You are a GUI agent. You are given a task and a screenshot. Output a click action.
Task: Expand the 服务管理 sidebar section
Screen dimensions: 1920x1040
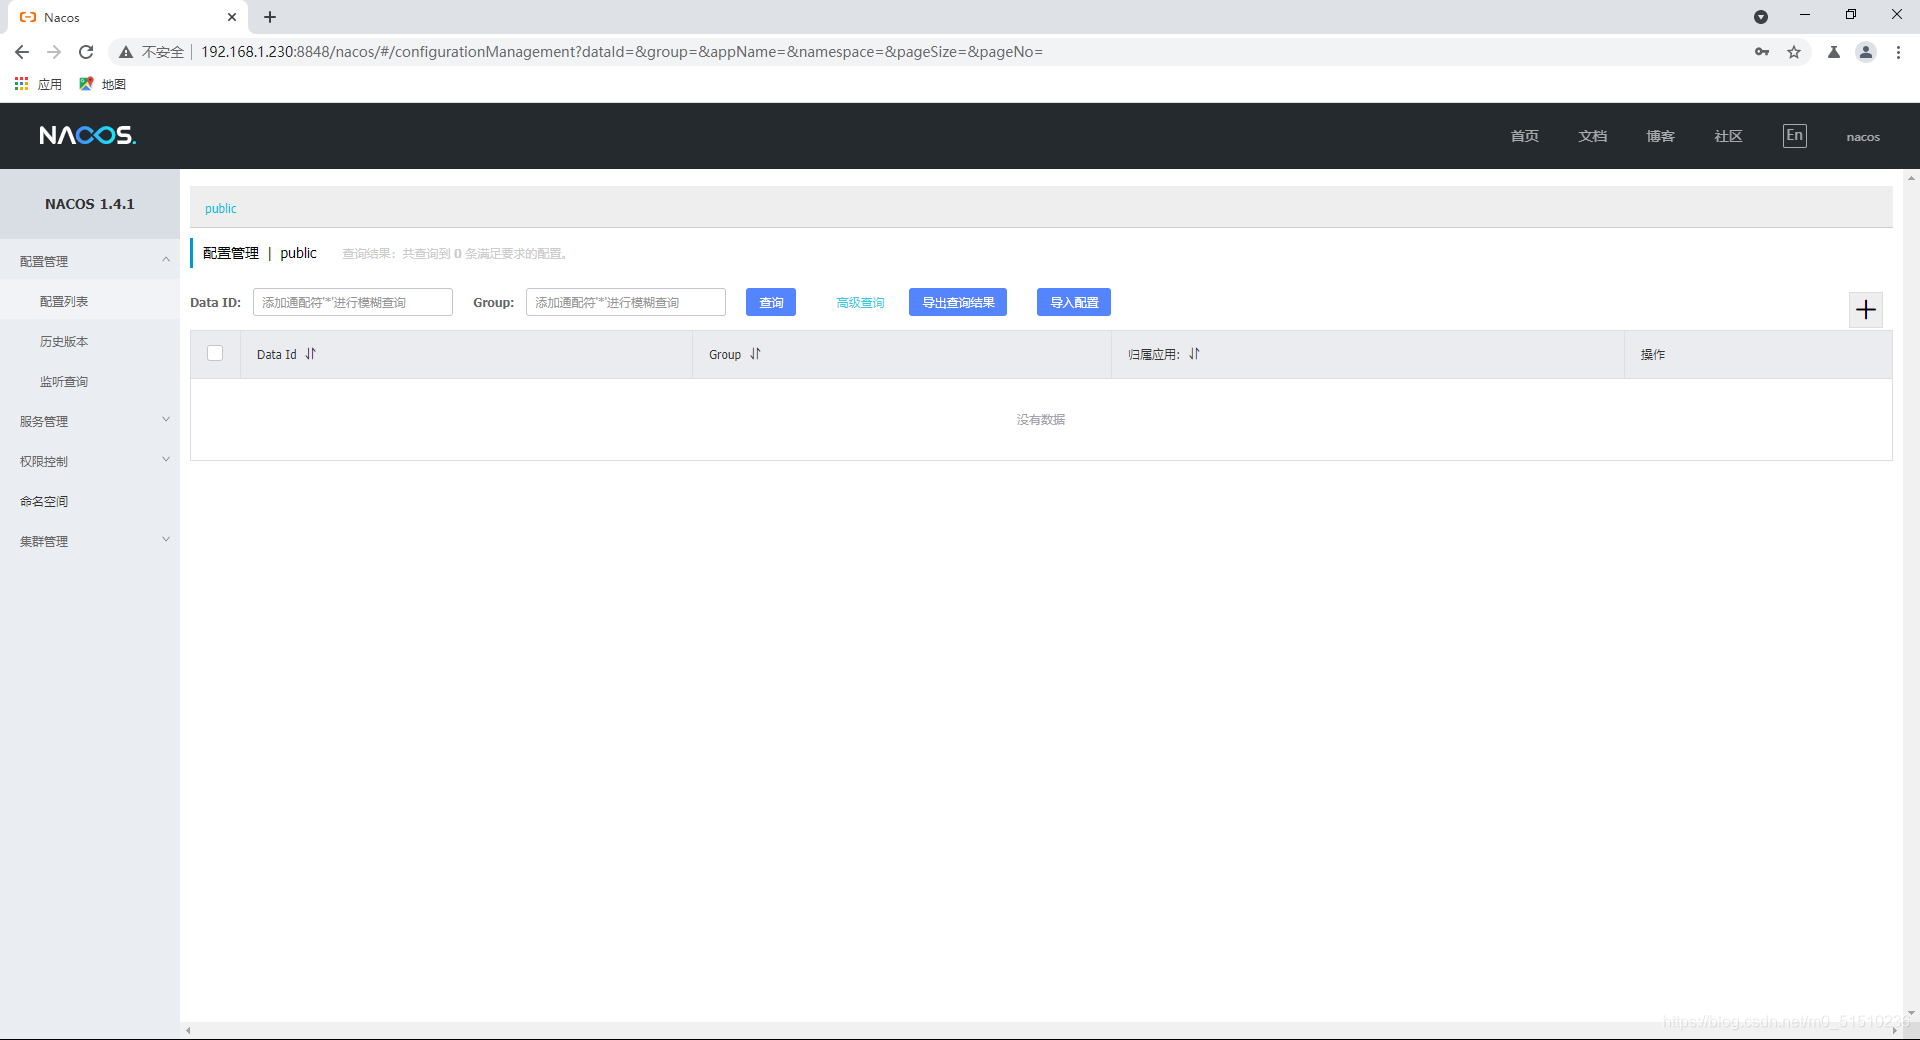(x=90, y=421)
